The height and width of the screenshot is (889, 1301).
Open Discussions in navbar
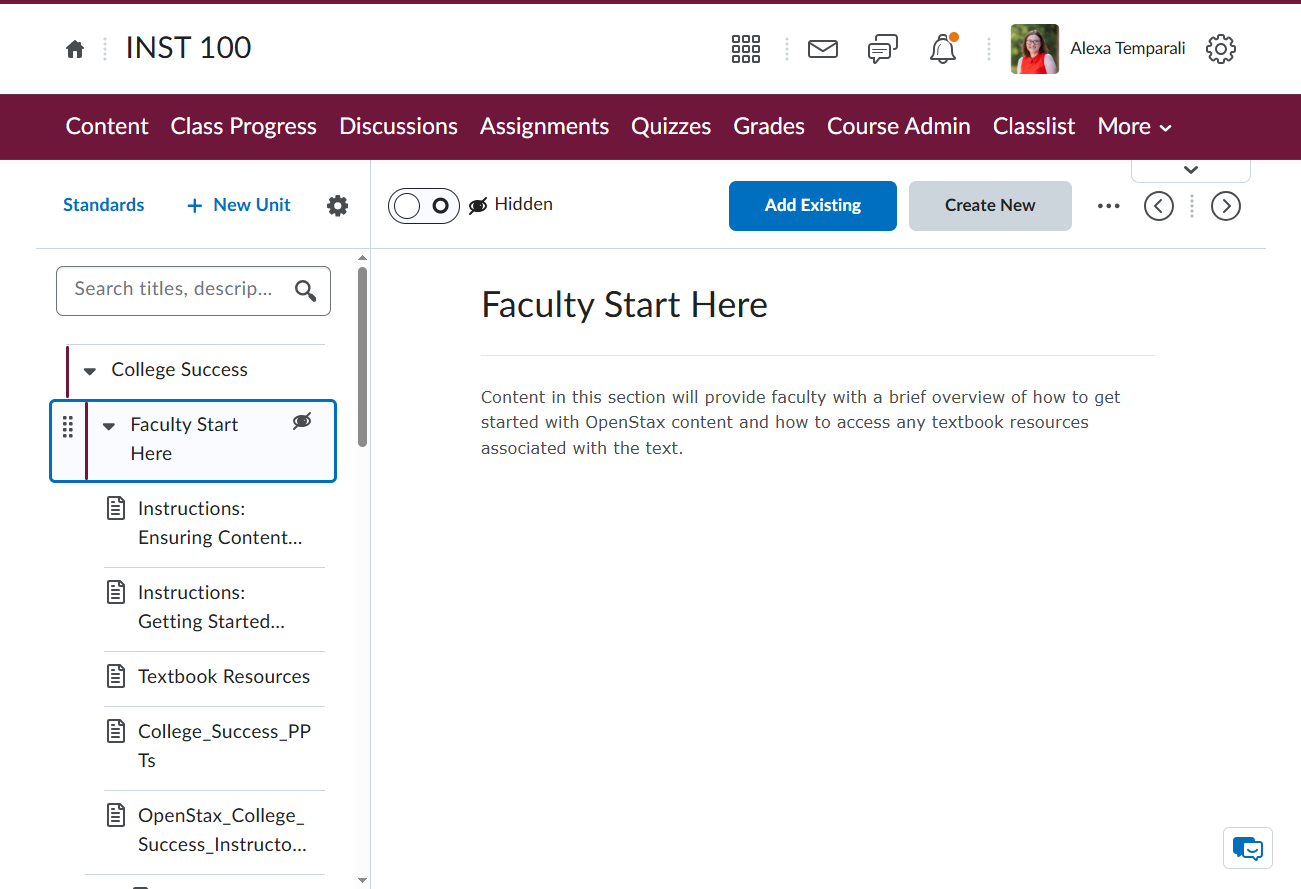click(x=398, y=127)
